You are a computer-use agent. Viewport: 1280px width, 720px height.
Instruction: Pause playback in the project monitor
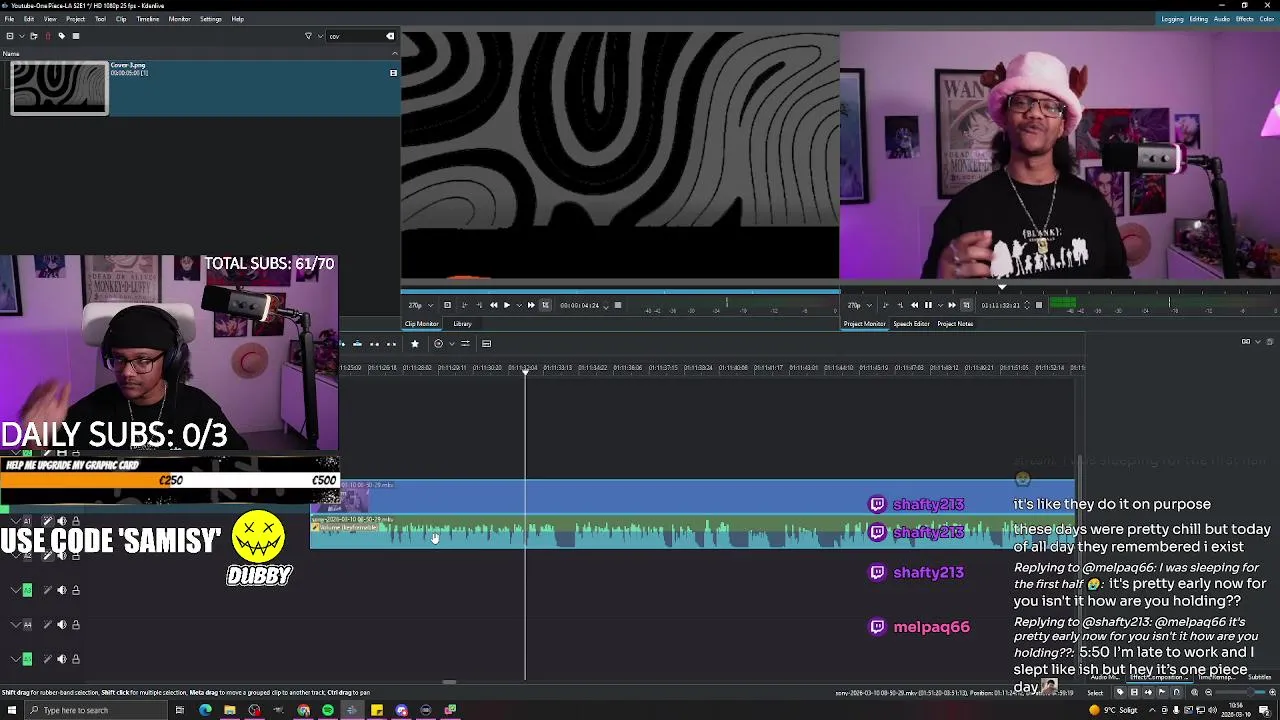[x=928, y=305]
